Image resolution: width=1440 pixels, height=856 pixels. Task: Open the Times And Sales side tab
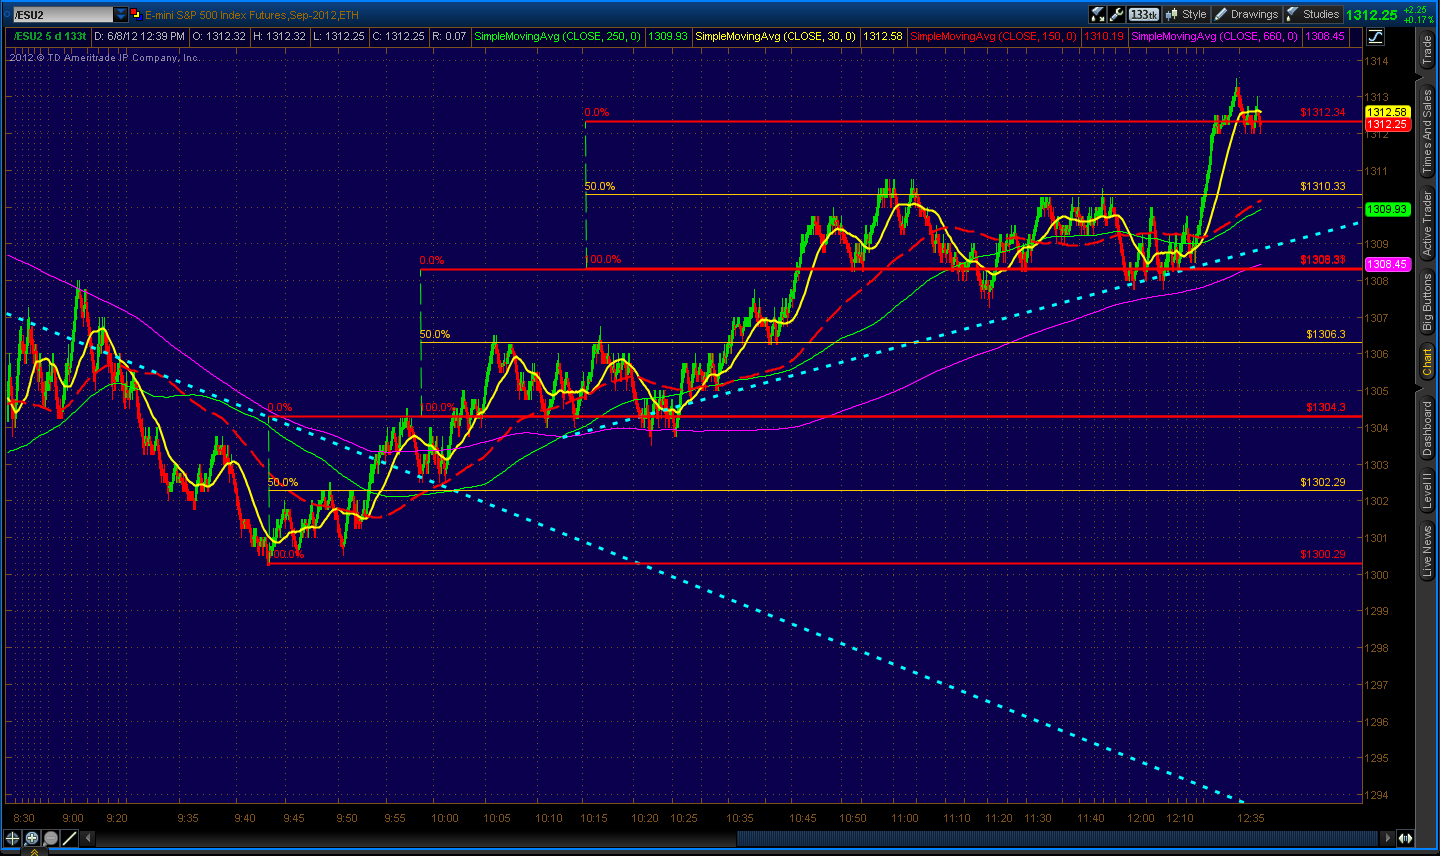1427,131
